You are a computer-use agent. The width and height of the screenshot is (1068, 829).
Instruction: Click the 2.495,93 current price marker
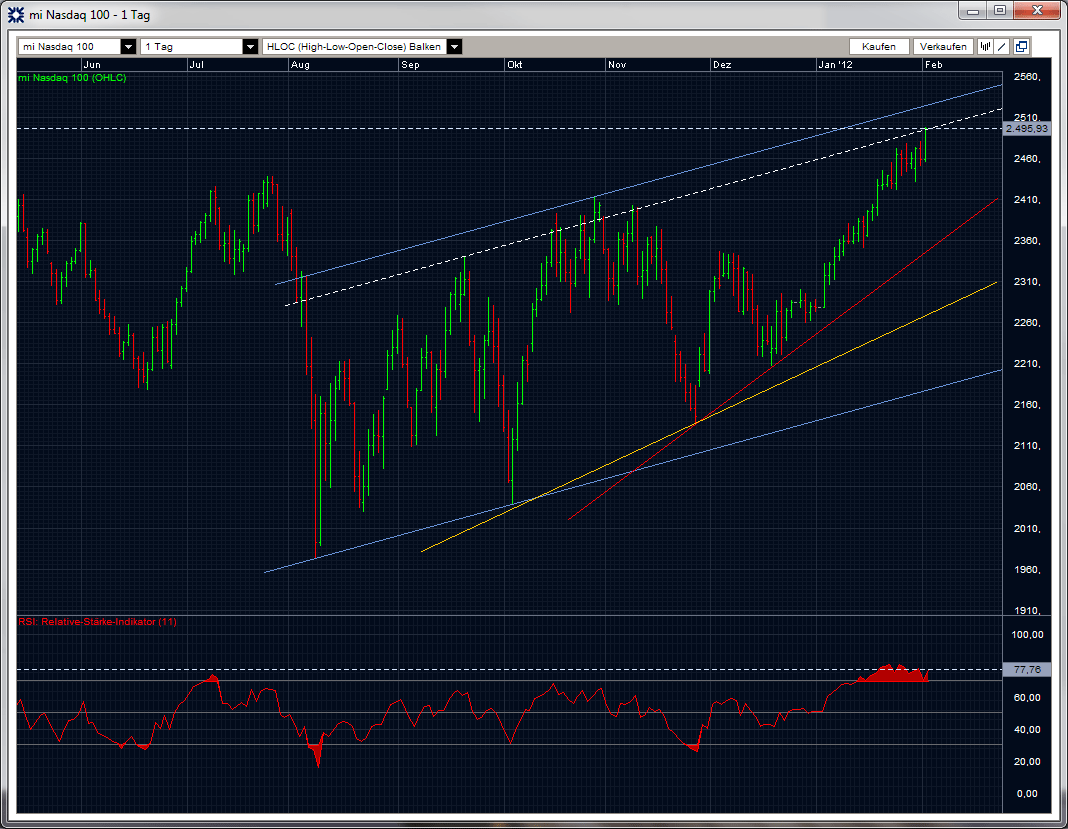(1026, 128)
